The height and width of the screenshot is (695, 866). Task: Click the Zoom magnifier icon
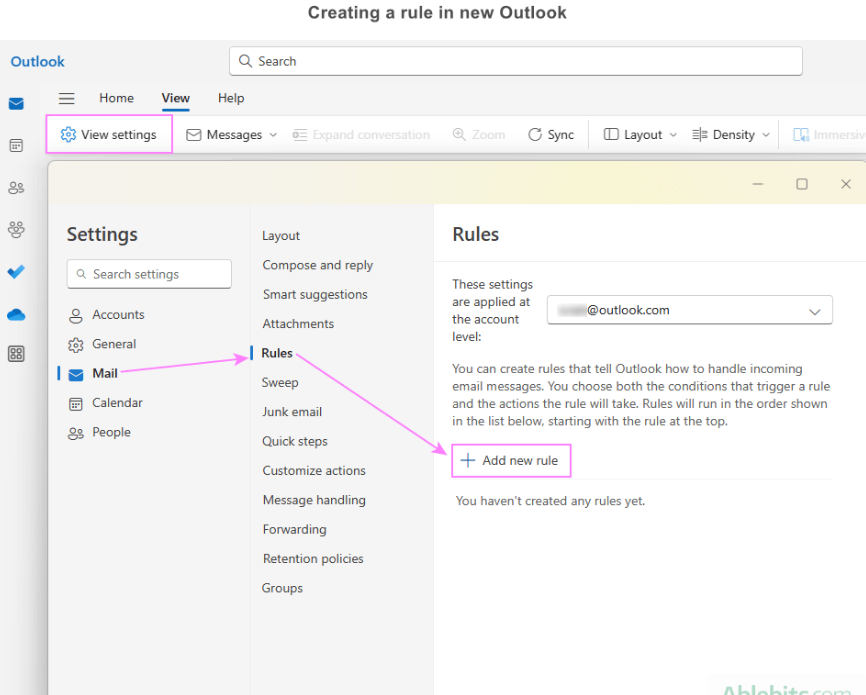coord(459,134)
